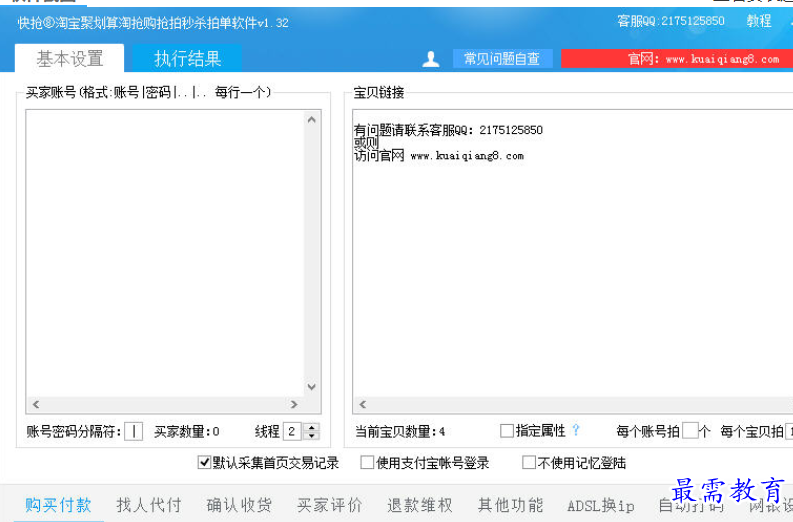Click the user account icon

(430, 59)
